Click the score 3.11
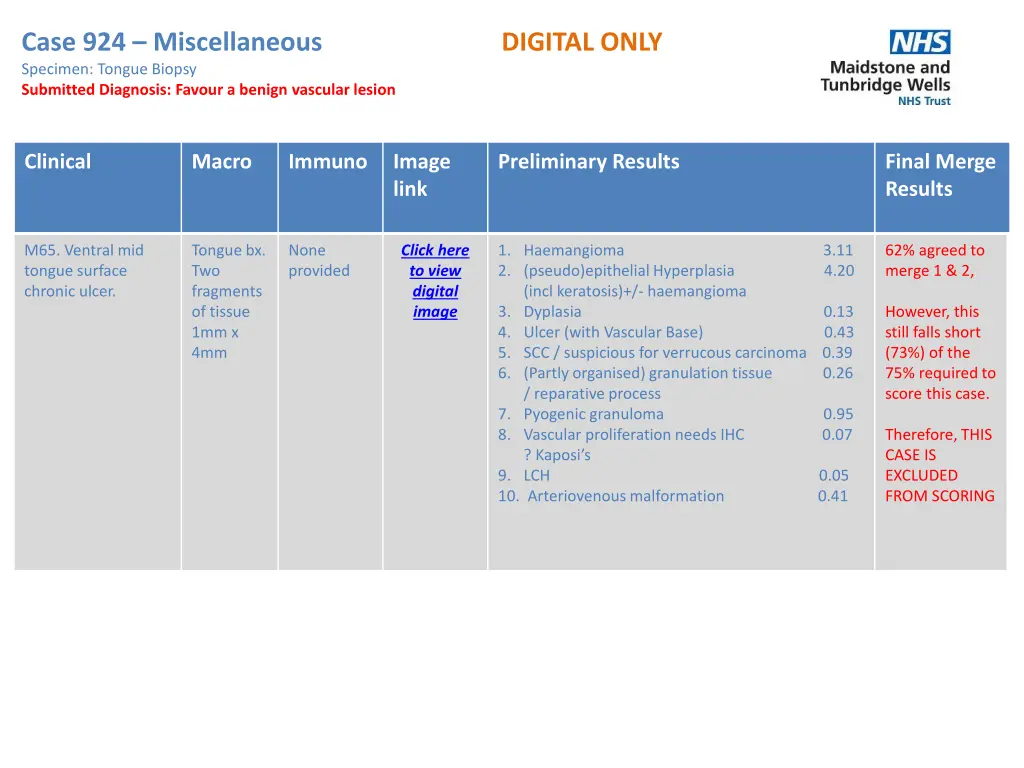This screenshot has width=1024, height=768. tap(838, 250)
